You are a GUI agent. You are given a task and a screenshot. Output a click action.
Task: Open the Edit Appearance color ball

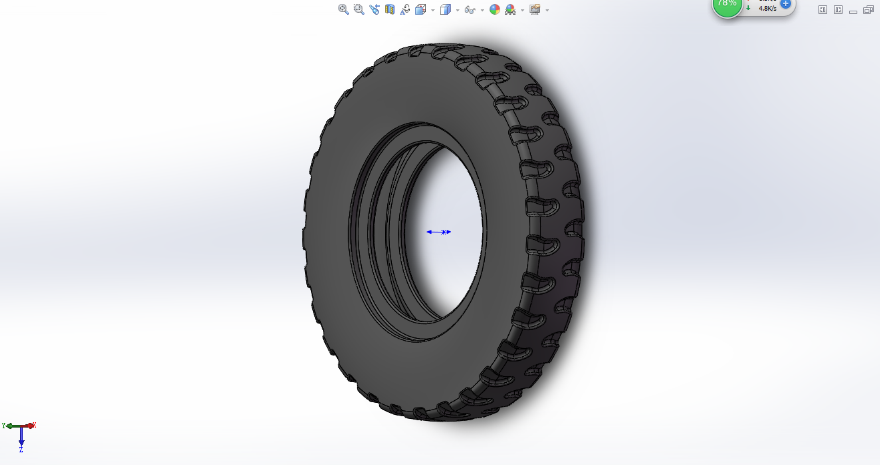coord(494,10)
